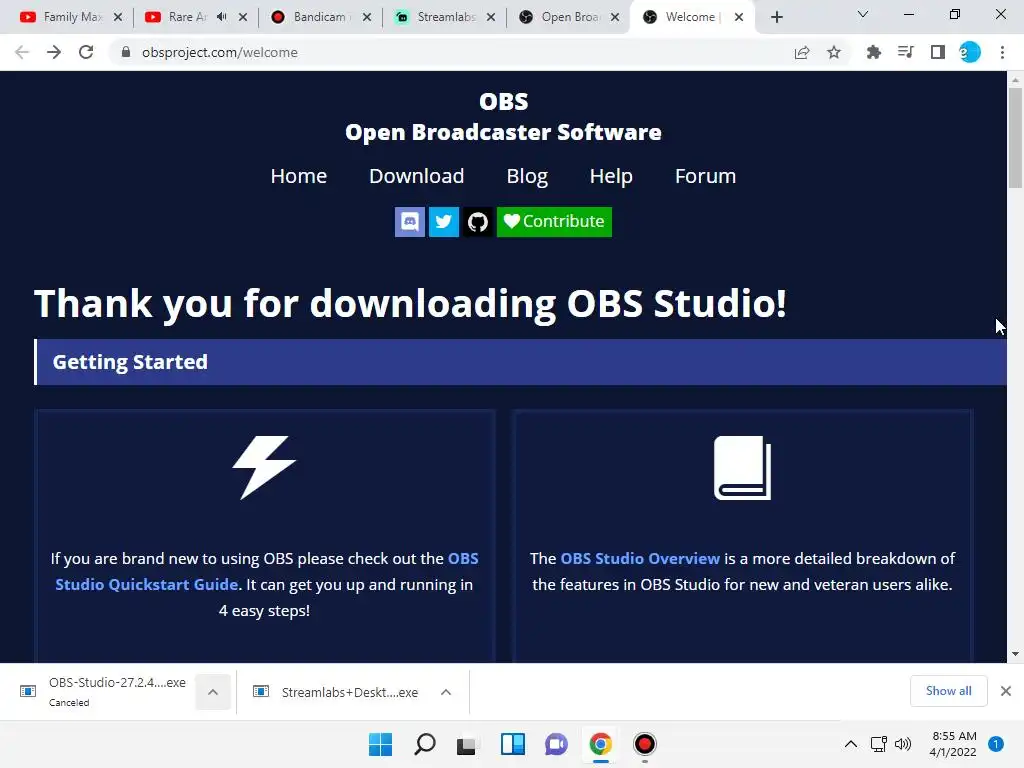Share this page icon
The height and width of the screenshot is (768, 1024).
(x=802, y=52)
